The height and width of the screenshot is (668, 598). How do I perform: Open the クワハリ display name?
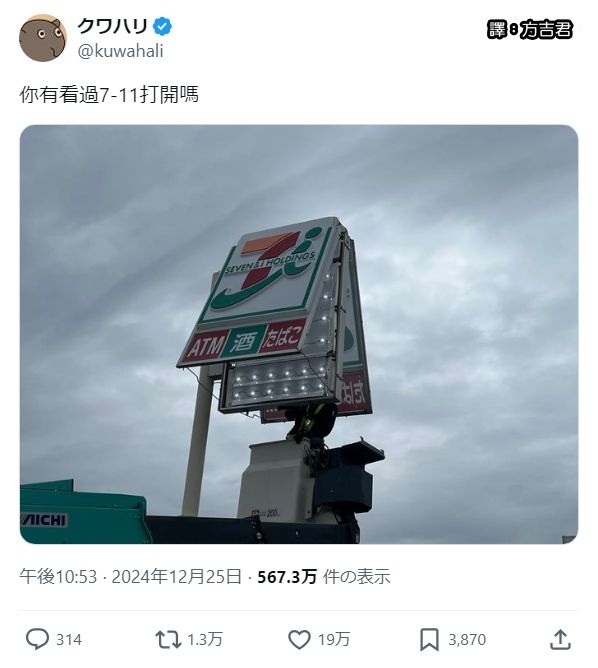point(112,26)
